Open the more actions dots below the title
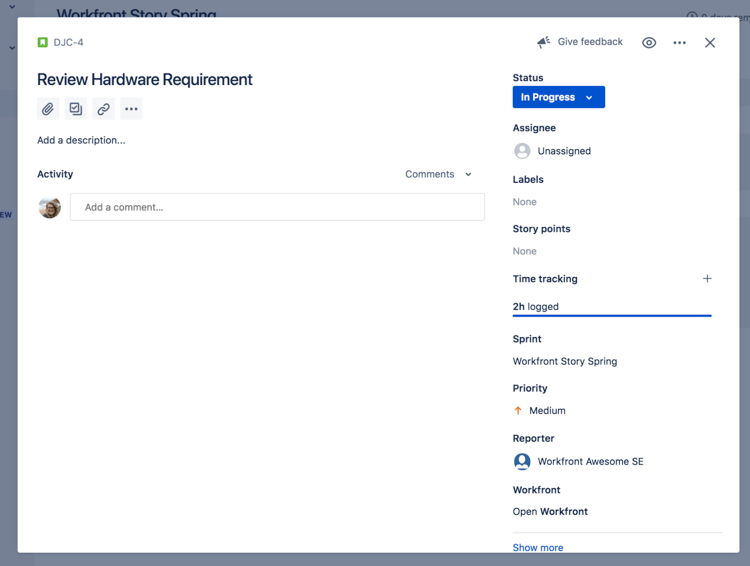This screenshot has width=750, height=566. point(131,109)
